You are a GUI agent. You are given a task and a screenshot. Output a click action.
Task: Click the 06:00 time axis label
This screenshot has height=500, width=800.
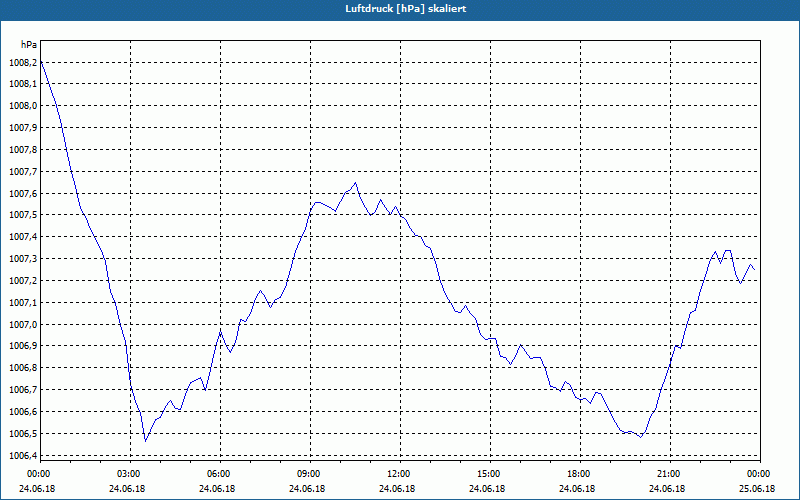(x=220, y=474)
